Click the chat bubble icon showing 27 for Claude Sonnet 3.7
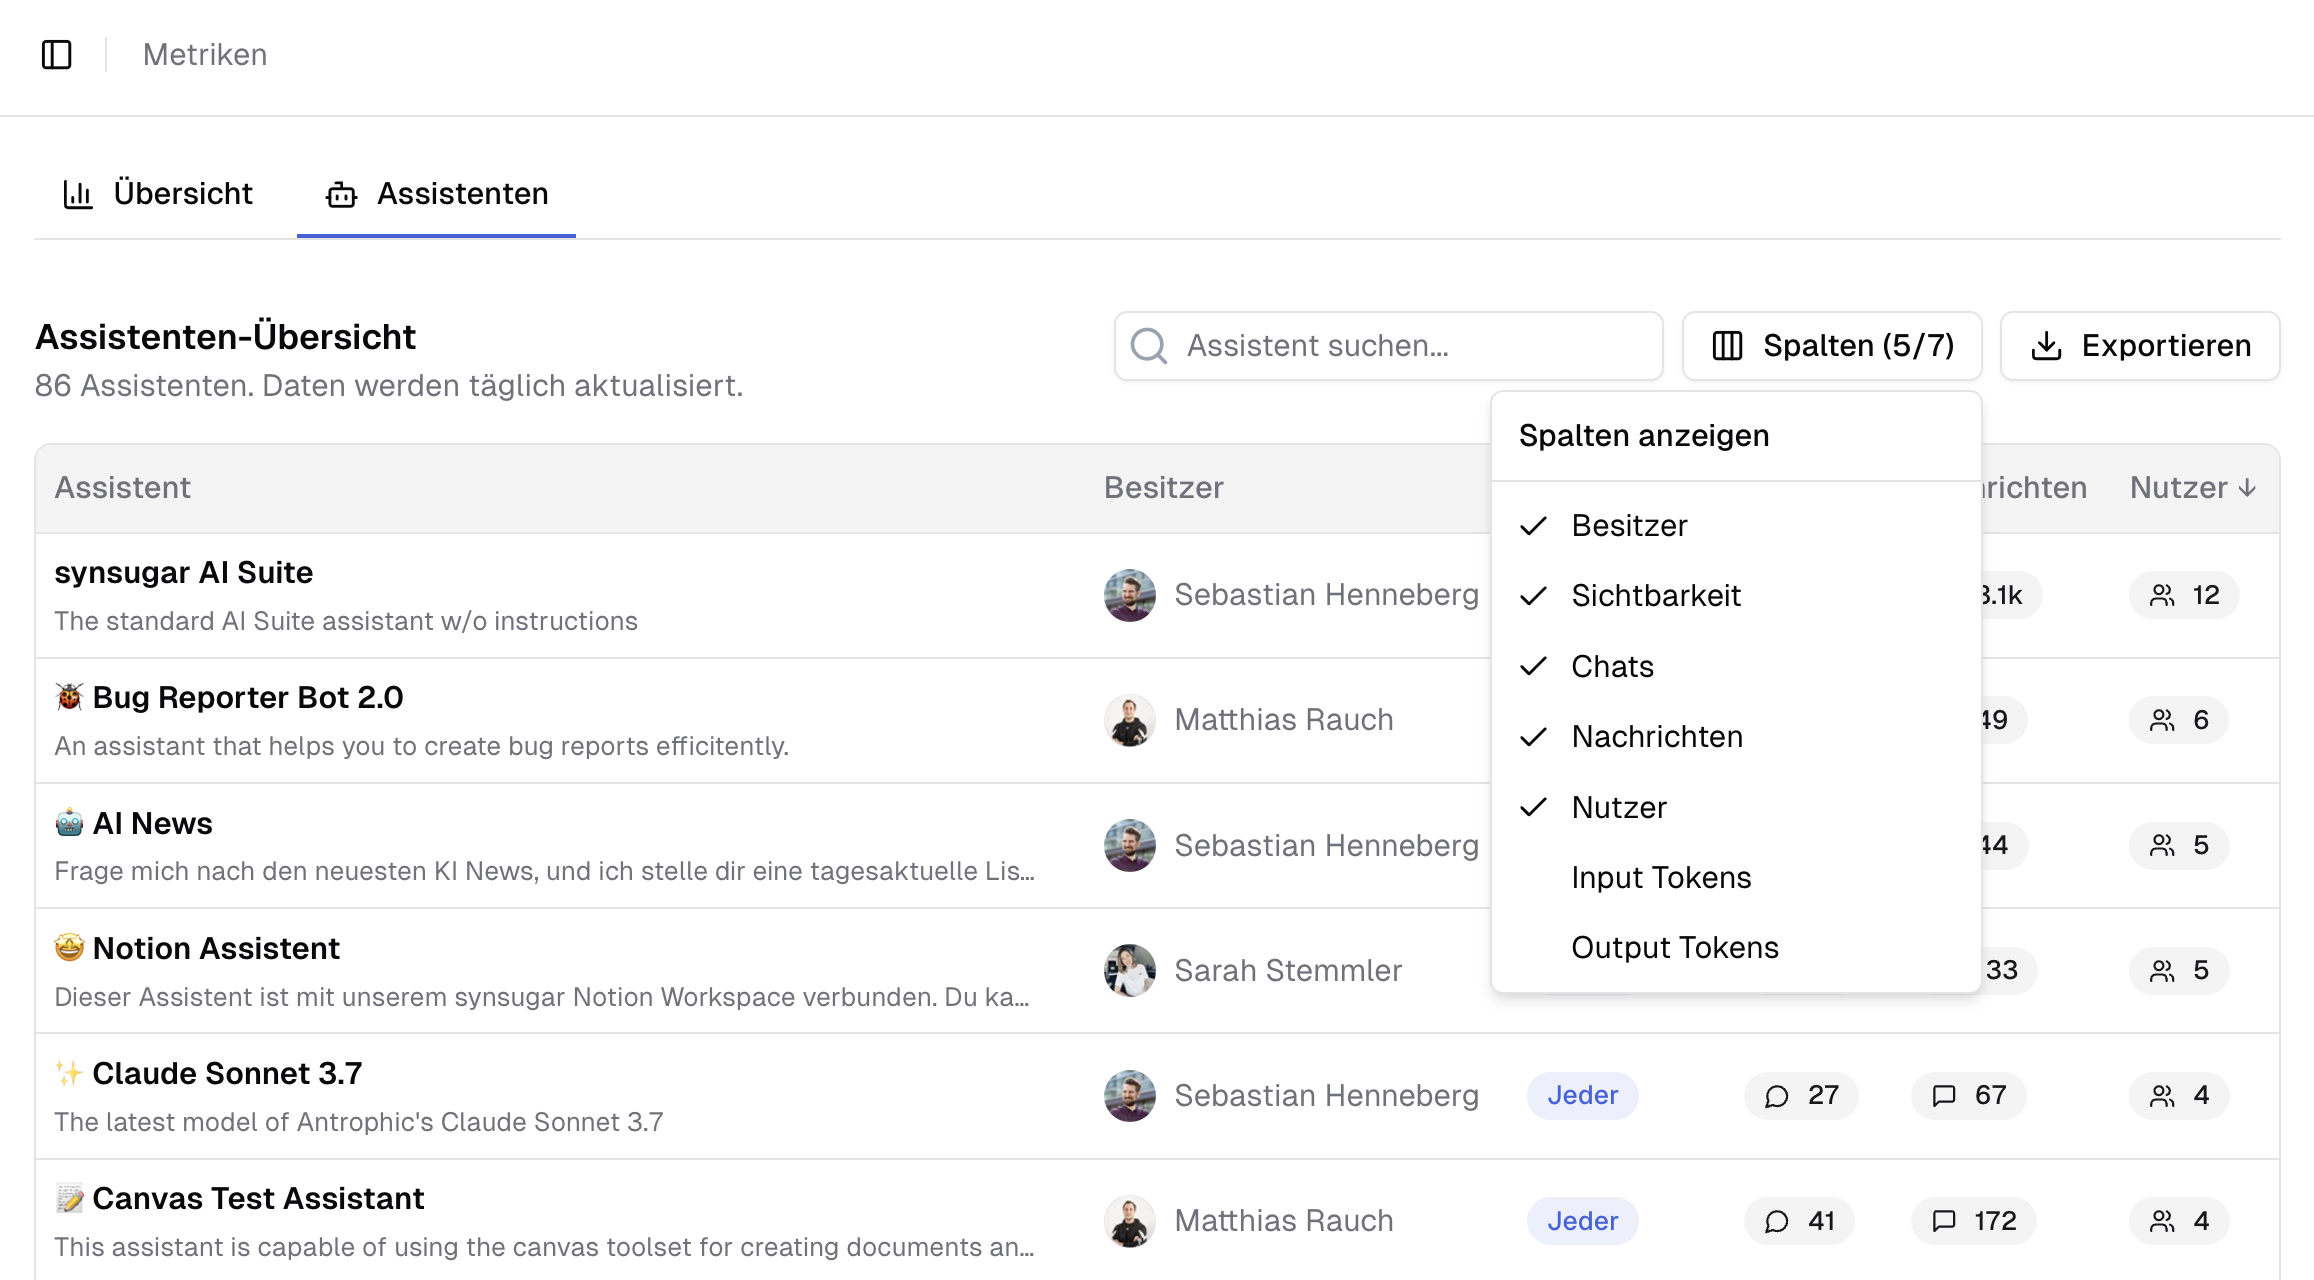Viewport: 2314px width, 1280px height. click(1777, 1095)
